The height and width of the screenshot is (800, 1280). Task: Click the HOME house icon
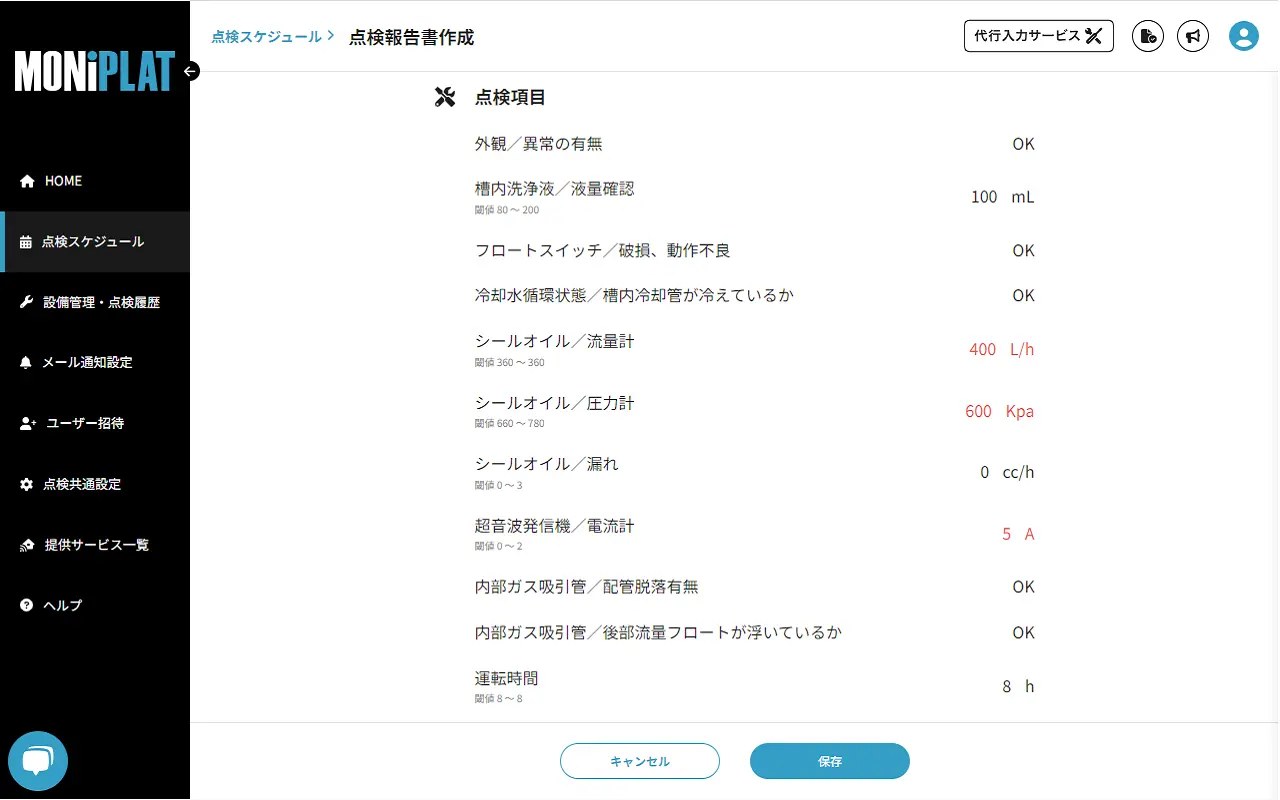[28, 180]
